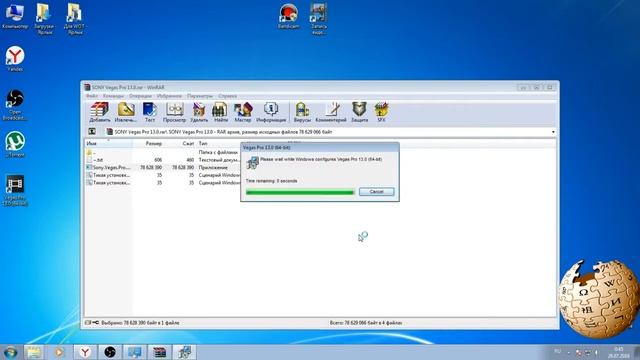Open the Bandicam desktop icon
The width and height of the screenshot is (640, 360).
[288, 16]
